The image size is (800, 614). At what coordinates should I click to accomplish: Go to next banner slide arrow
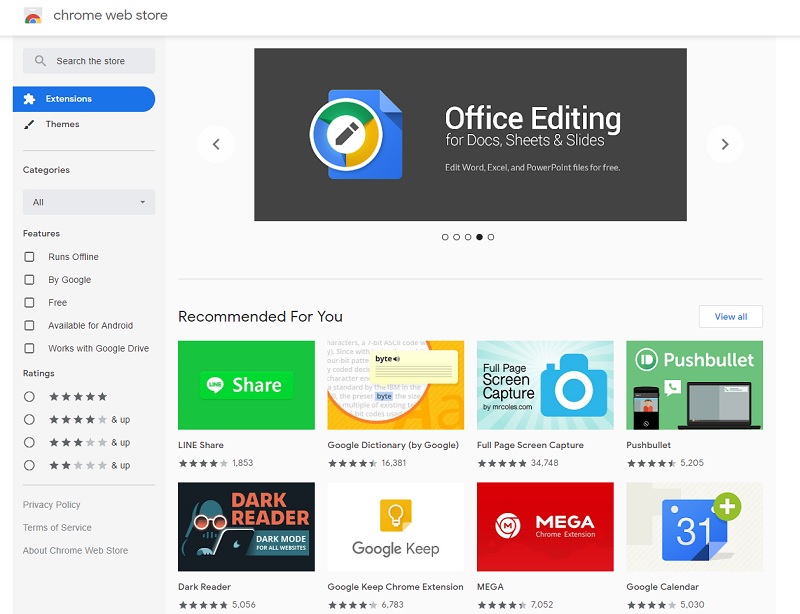pyautogui.click(x=724, y=144)
